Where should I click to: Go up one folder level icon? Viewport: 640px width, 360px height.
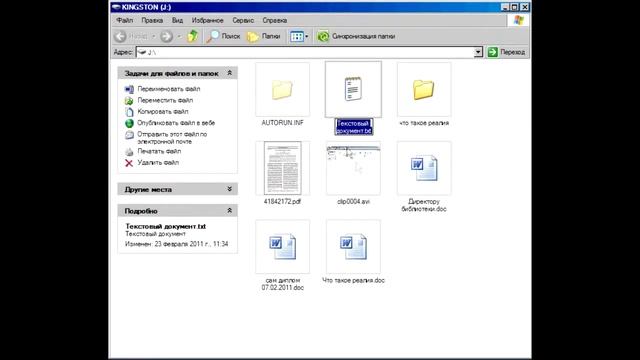193,36
